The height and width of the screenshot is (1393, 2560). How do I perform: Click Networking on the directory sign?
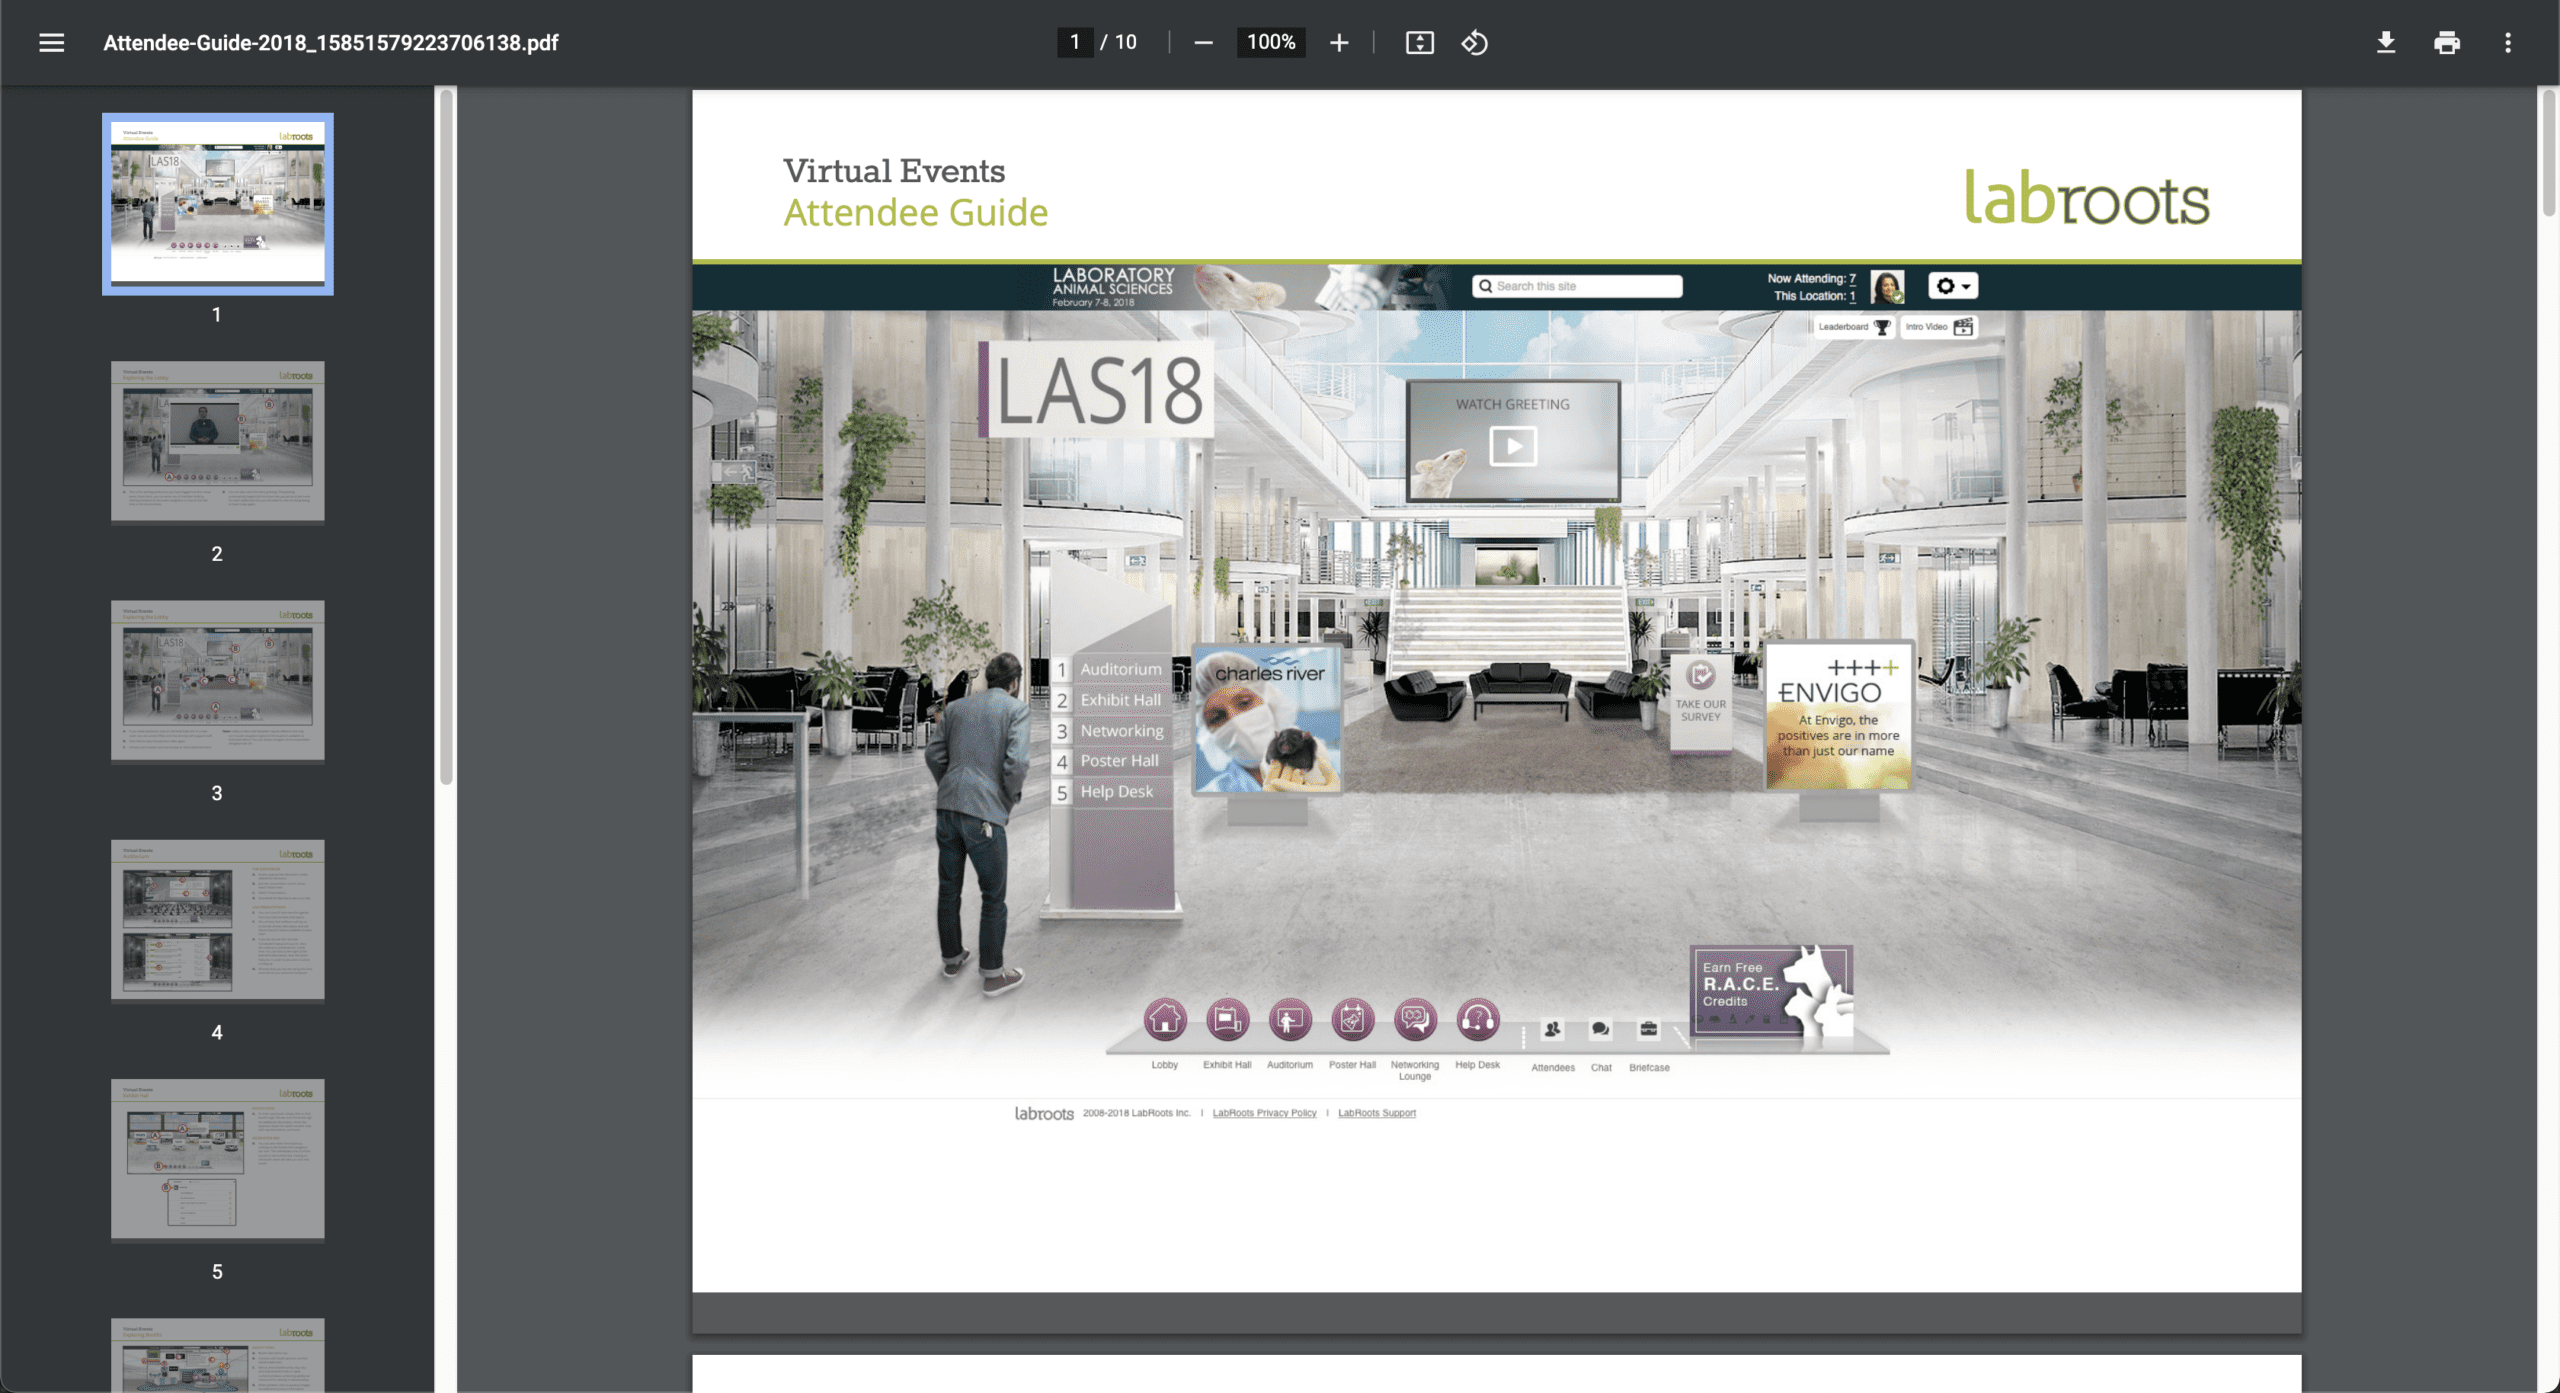click(1121, 731)
